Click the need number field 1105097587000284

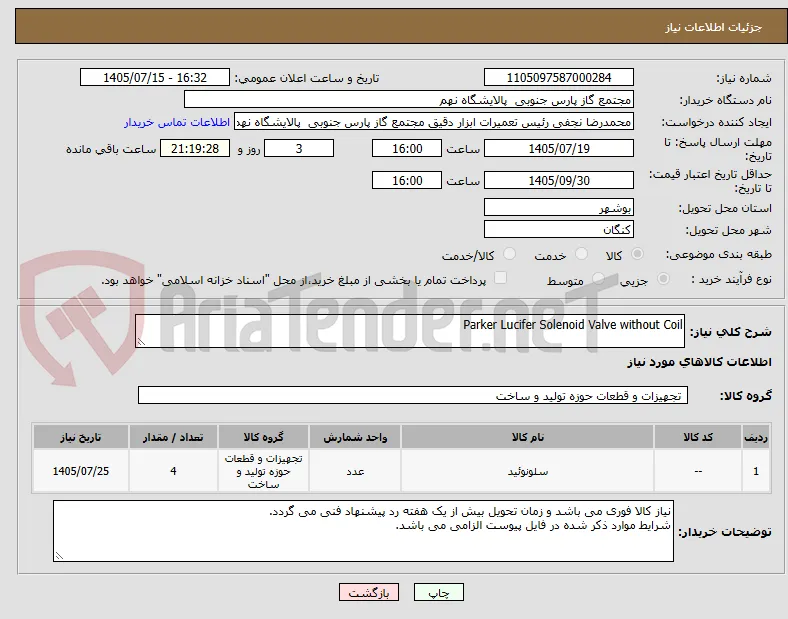tap(559, 77)
